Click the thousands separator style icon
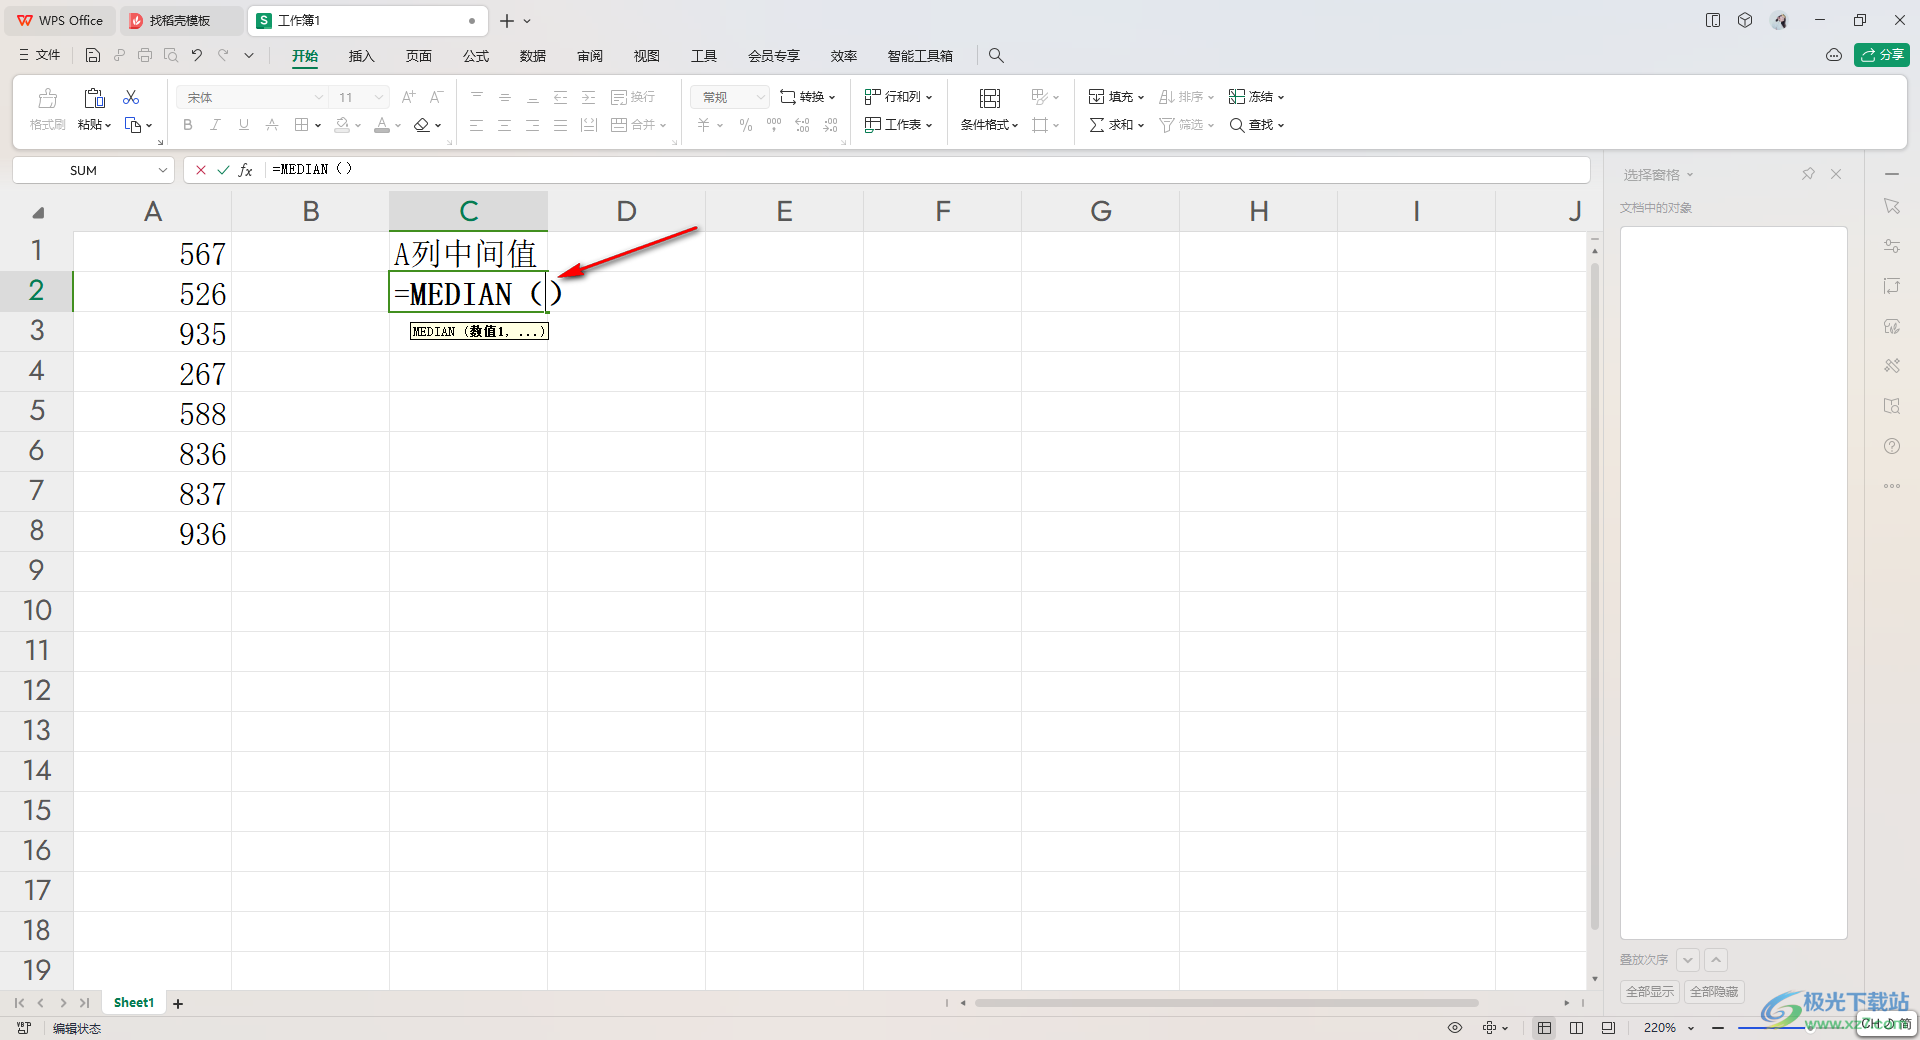The height and width of the screenshot is (1040, 1920). (x=774, y=125)
